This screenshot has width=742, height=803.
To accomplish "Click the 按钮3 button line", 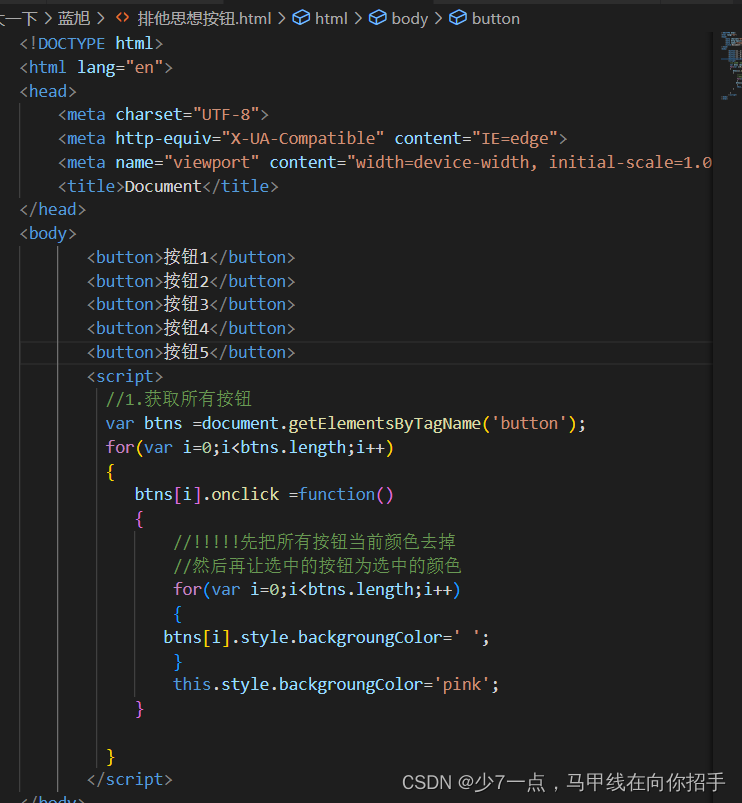I will point(191,305).
